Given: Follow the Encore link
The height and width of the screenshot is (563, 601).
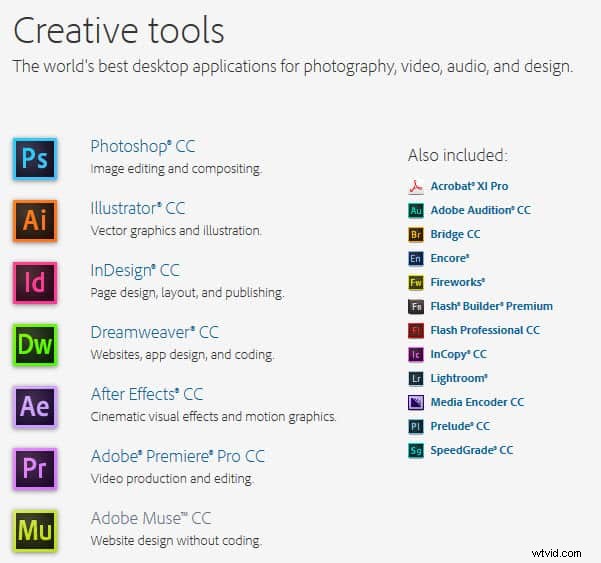Looking at the screenshot, I should pos(450,258).
